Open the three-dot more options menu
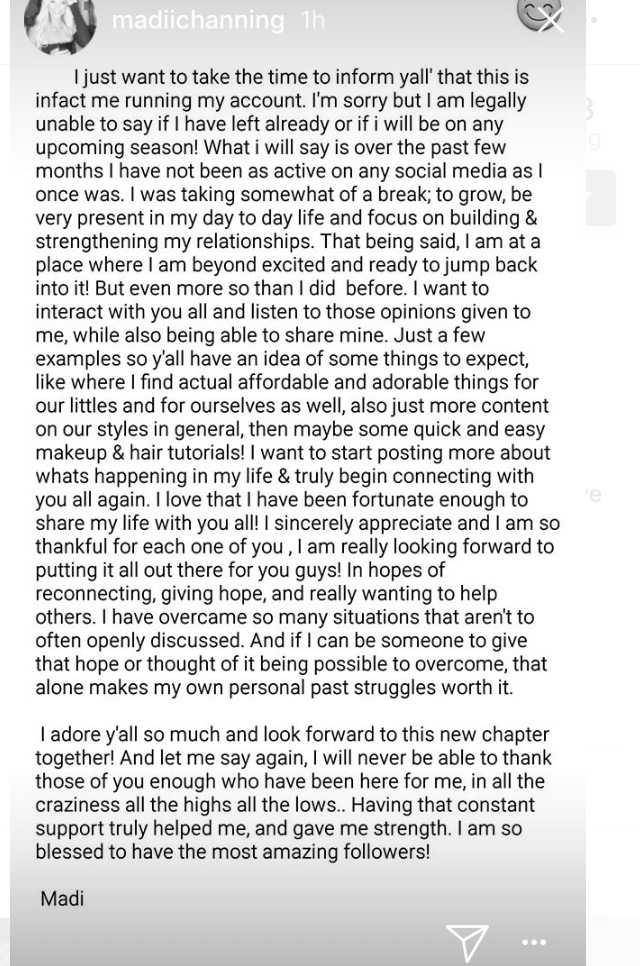 [533, 943]
